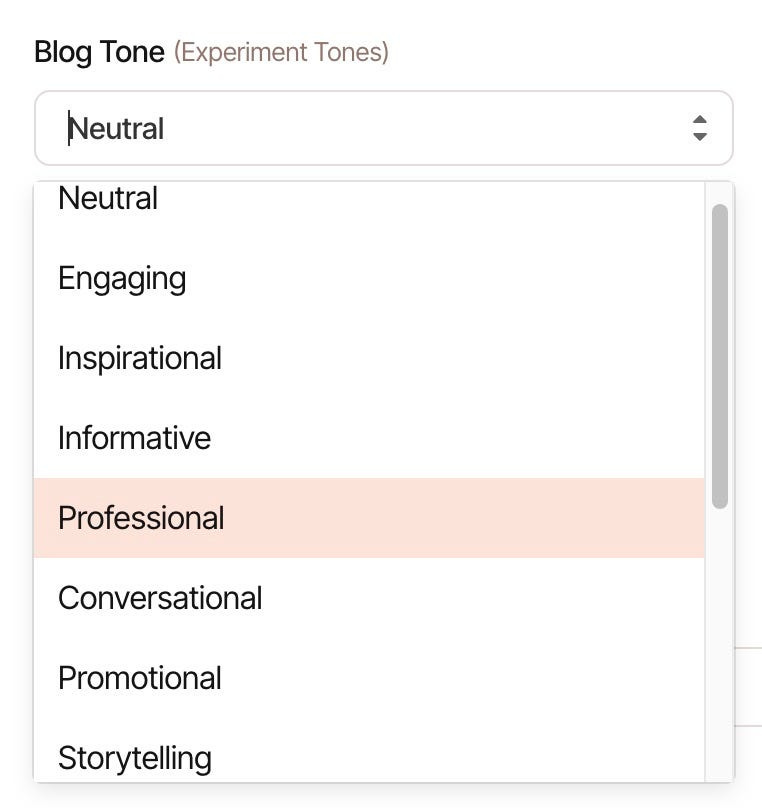Focus the Blog Tone combo box field

(383, 128)
